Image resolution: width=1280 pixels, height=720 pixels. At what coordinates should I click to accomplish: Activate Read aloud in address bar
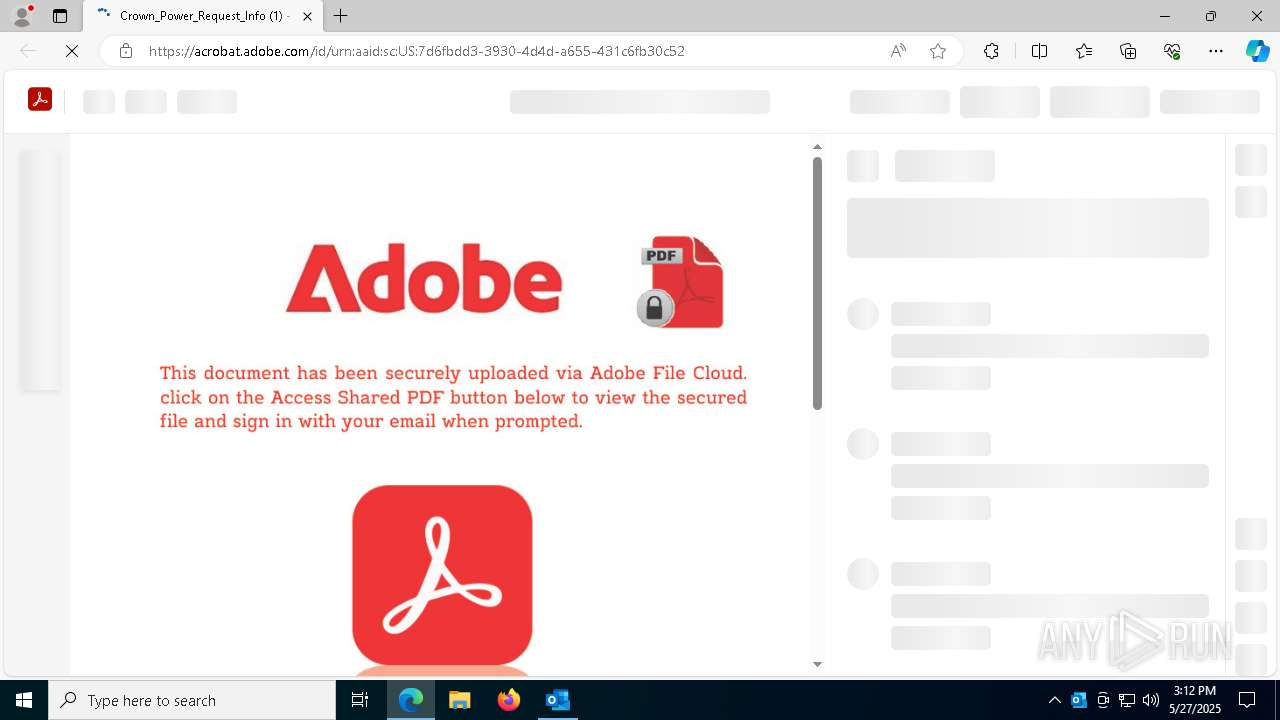tap(898, 51)
